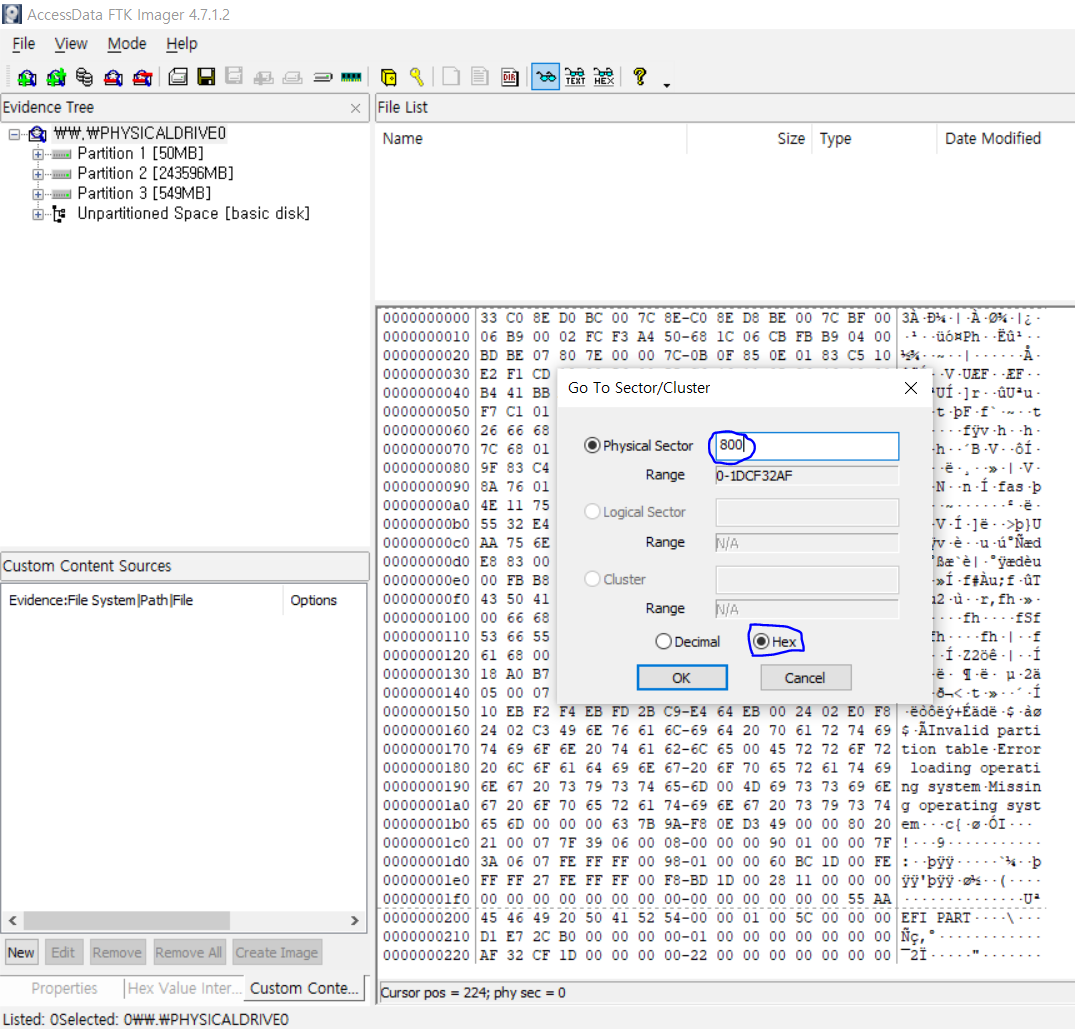Click the Type column header
Screen dimensions: 1075x1029
coord(874,139)
